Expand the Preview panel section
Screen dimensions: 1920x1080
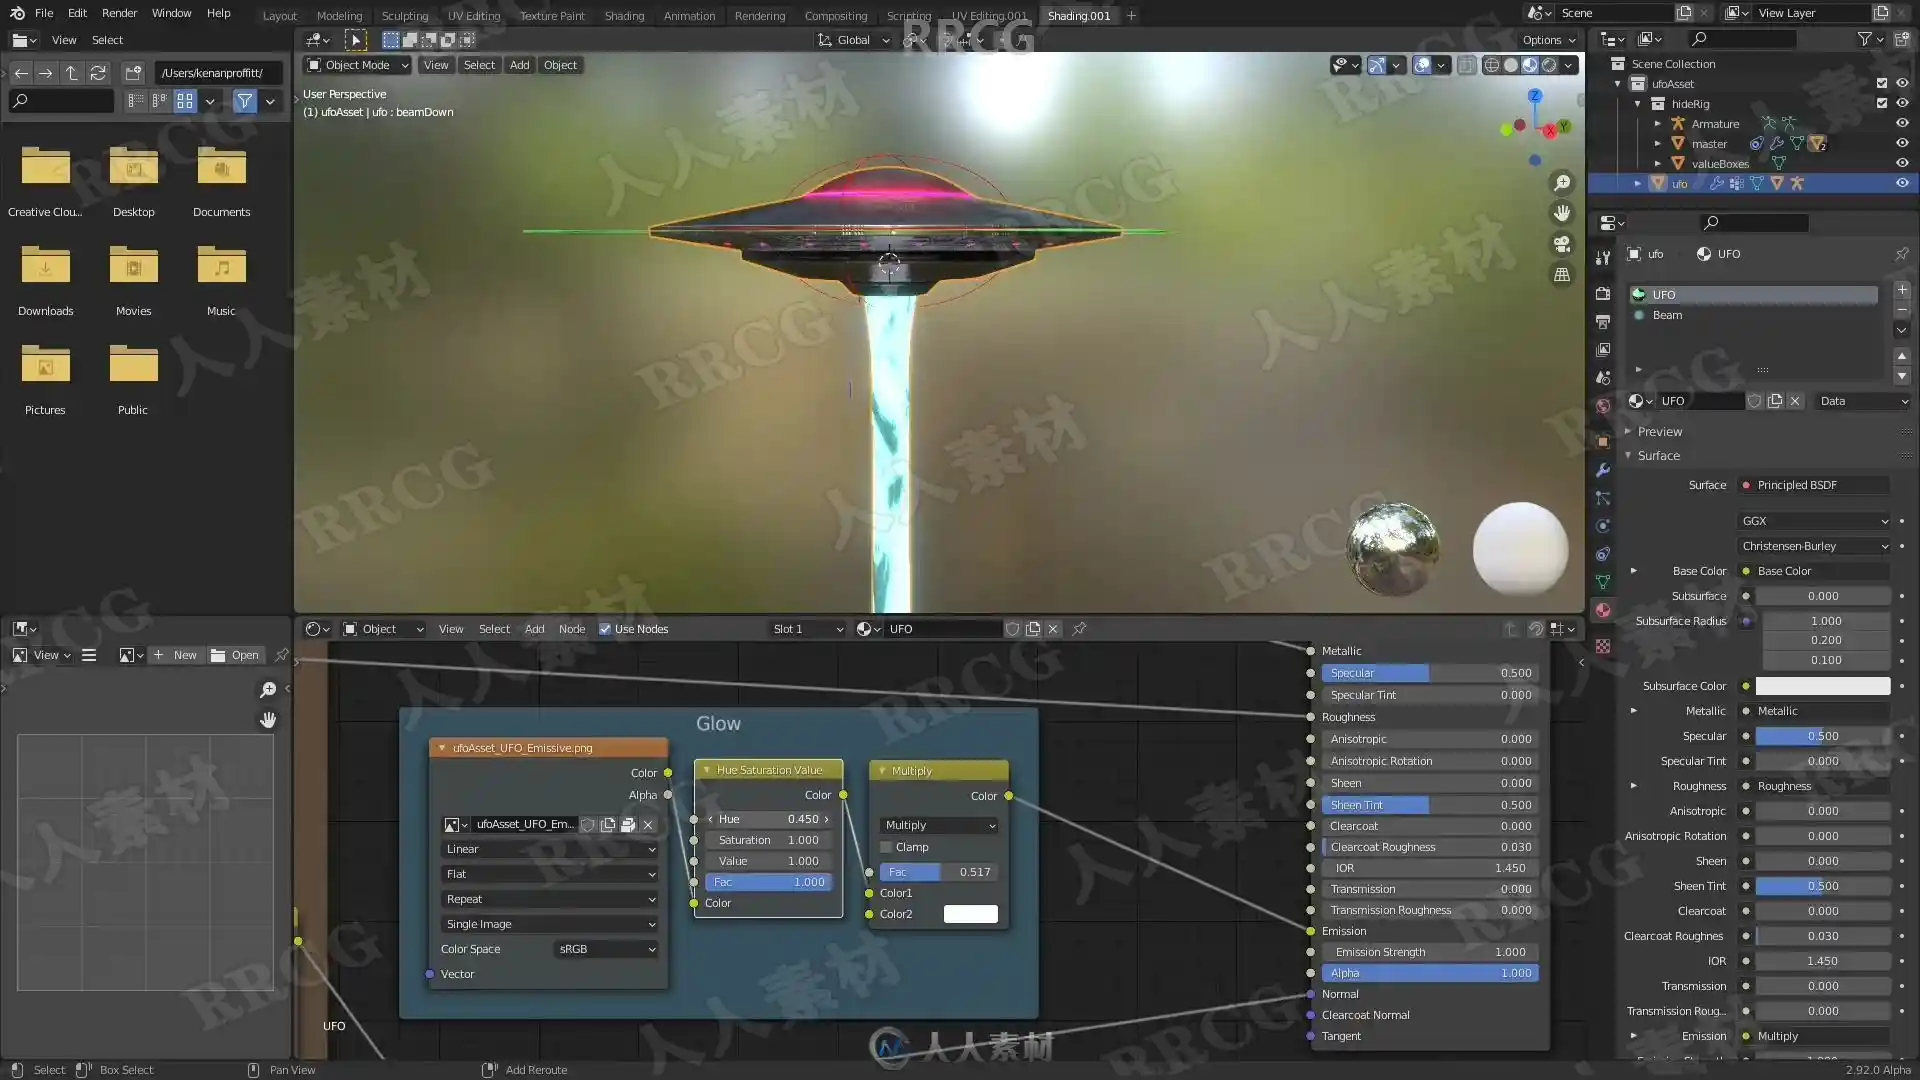tap(1659, 432)
